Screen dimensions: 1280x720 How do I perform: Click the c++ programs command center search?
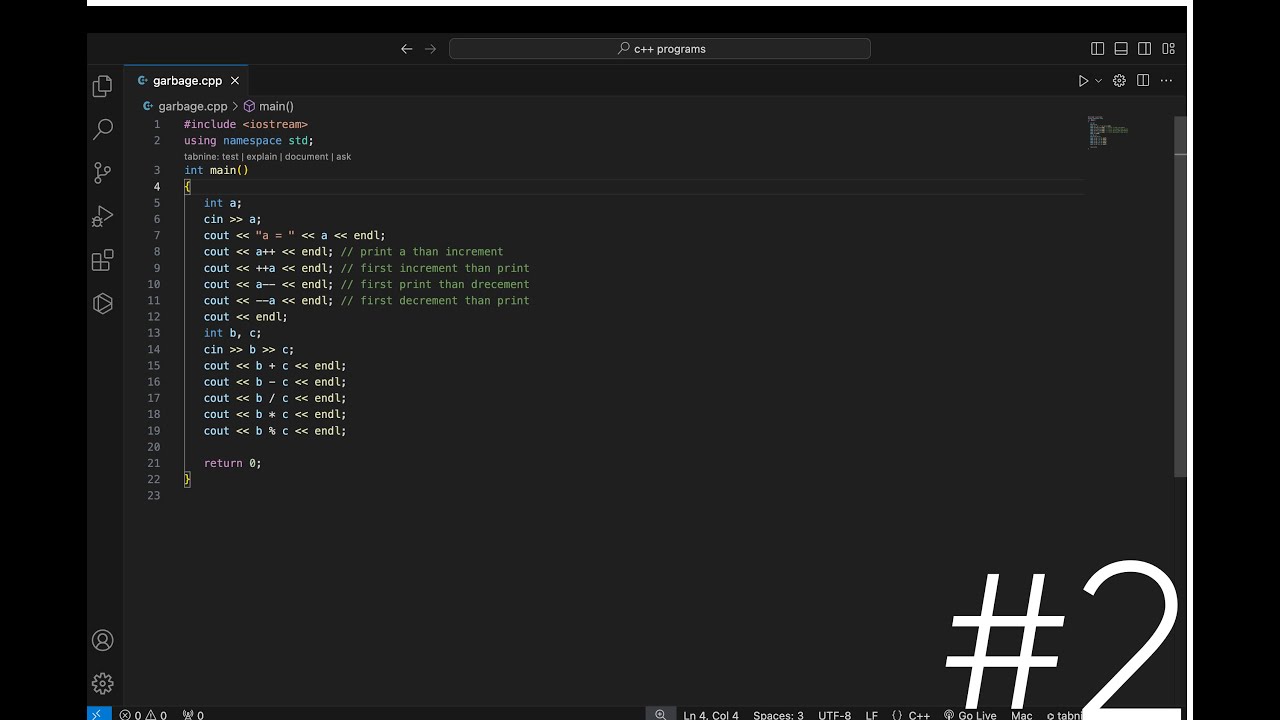(660, 48)
